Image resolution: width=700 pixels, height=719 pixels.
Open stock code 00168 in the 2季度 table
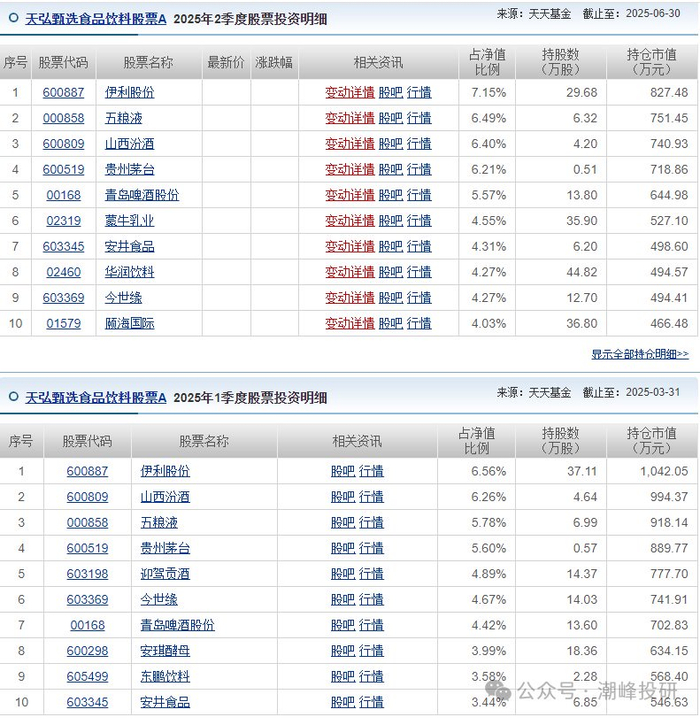[63, 195]
